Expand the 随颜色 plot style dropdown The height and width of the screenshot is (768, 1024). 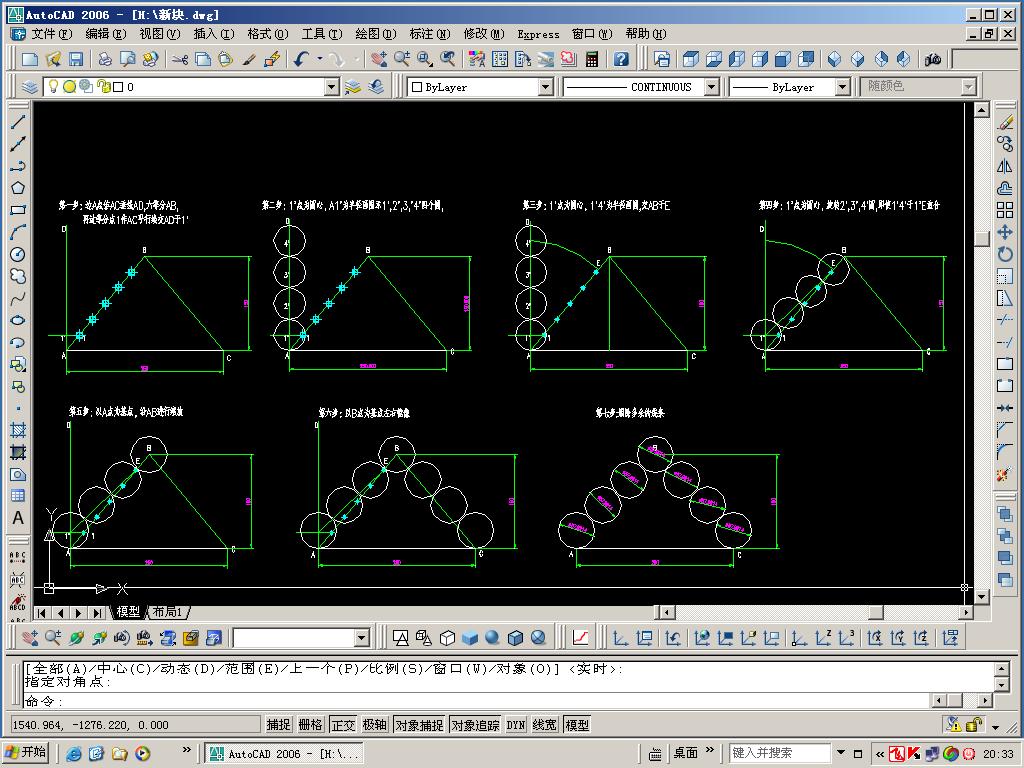point(968,87)
